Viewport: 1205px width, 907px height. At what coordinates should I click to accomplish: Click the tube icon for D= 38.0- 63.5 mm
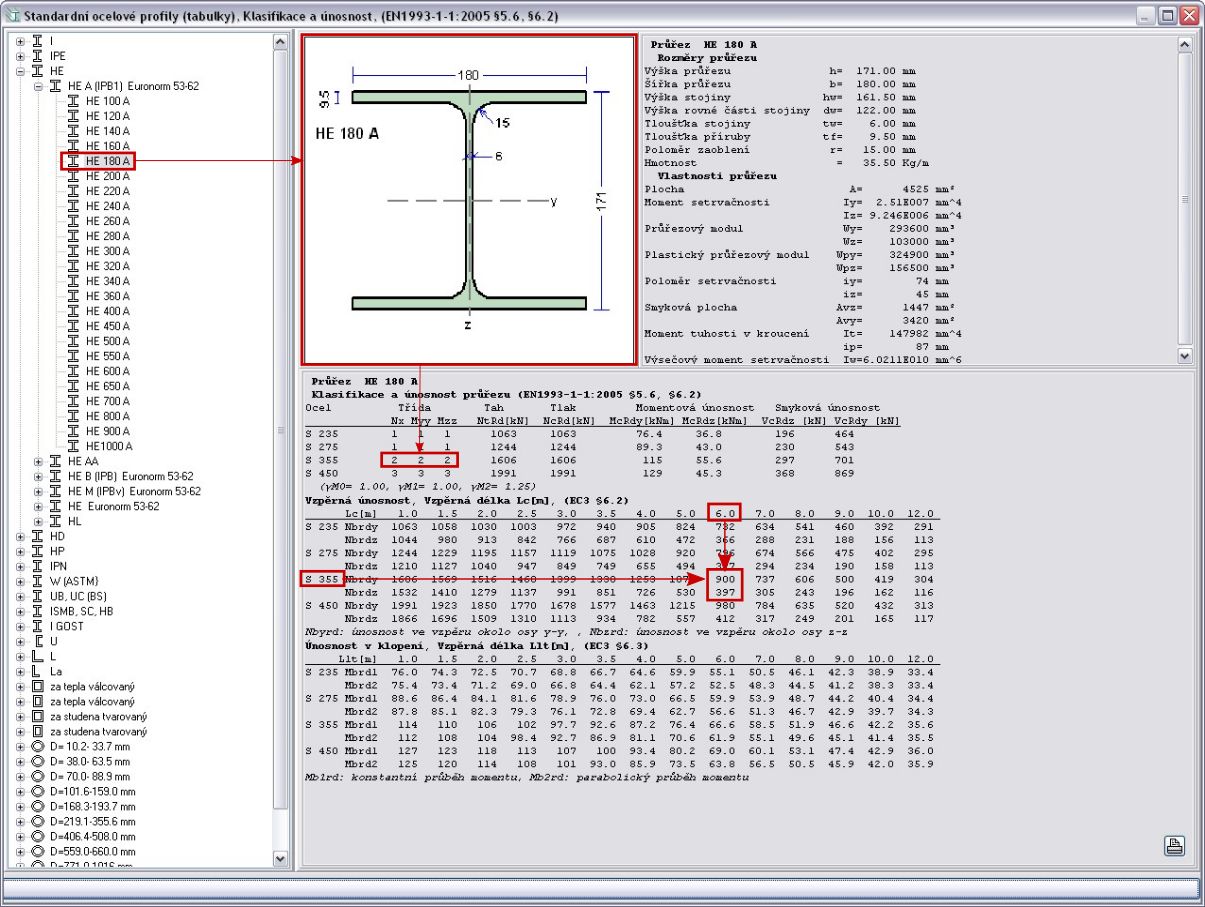pyautogui.click(x=38, y=761)
